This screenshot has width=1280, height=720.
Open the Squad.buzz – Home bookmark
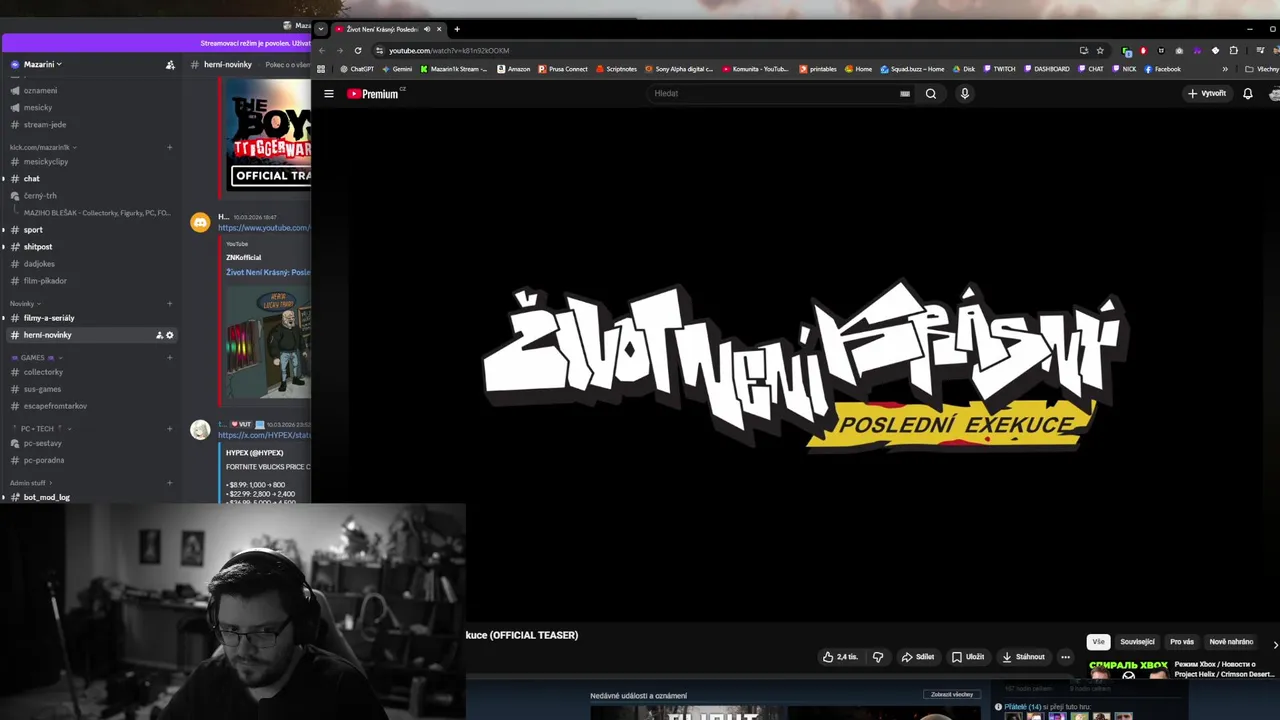912,69
